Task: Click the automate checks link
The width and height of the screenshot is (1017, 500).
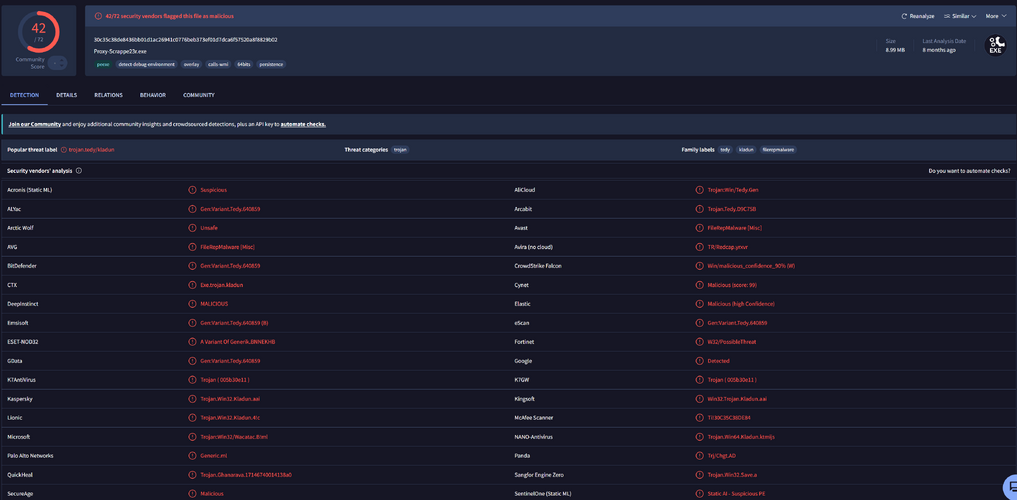Action: (303, 124)
